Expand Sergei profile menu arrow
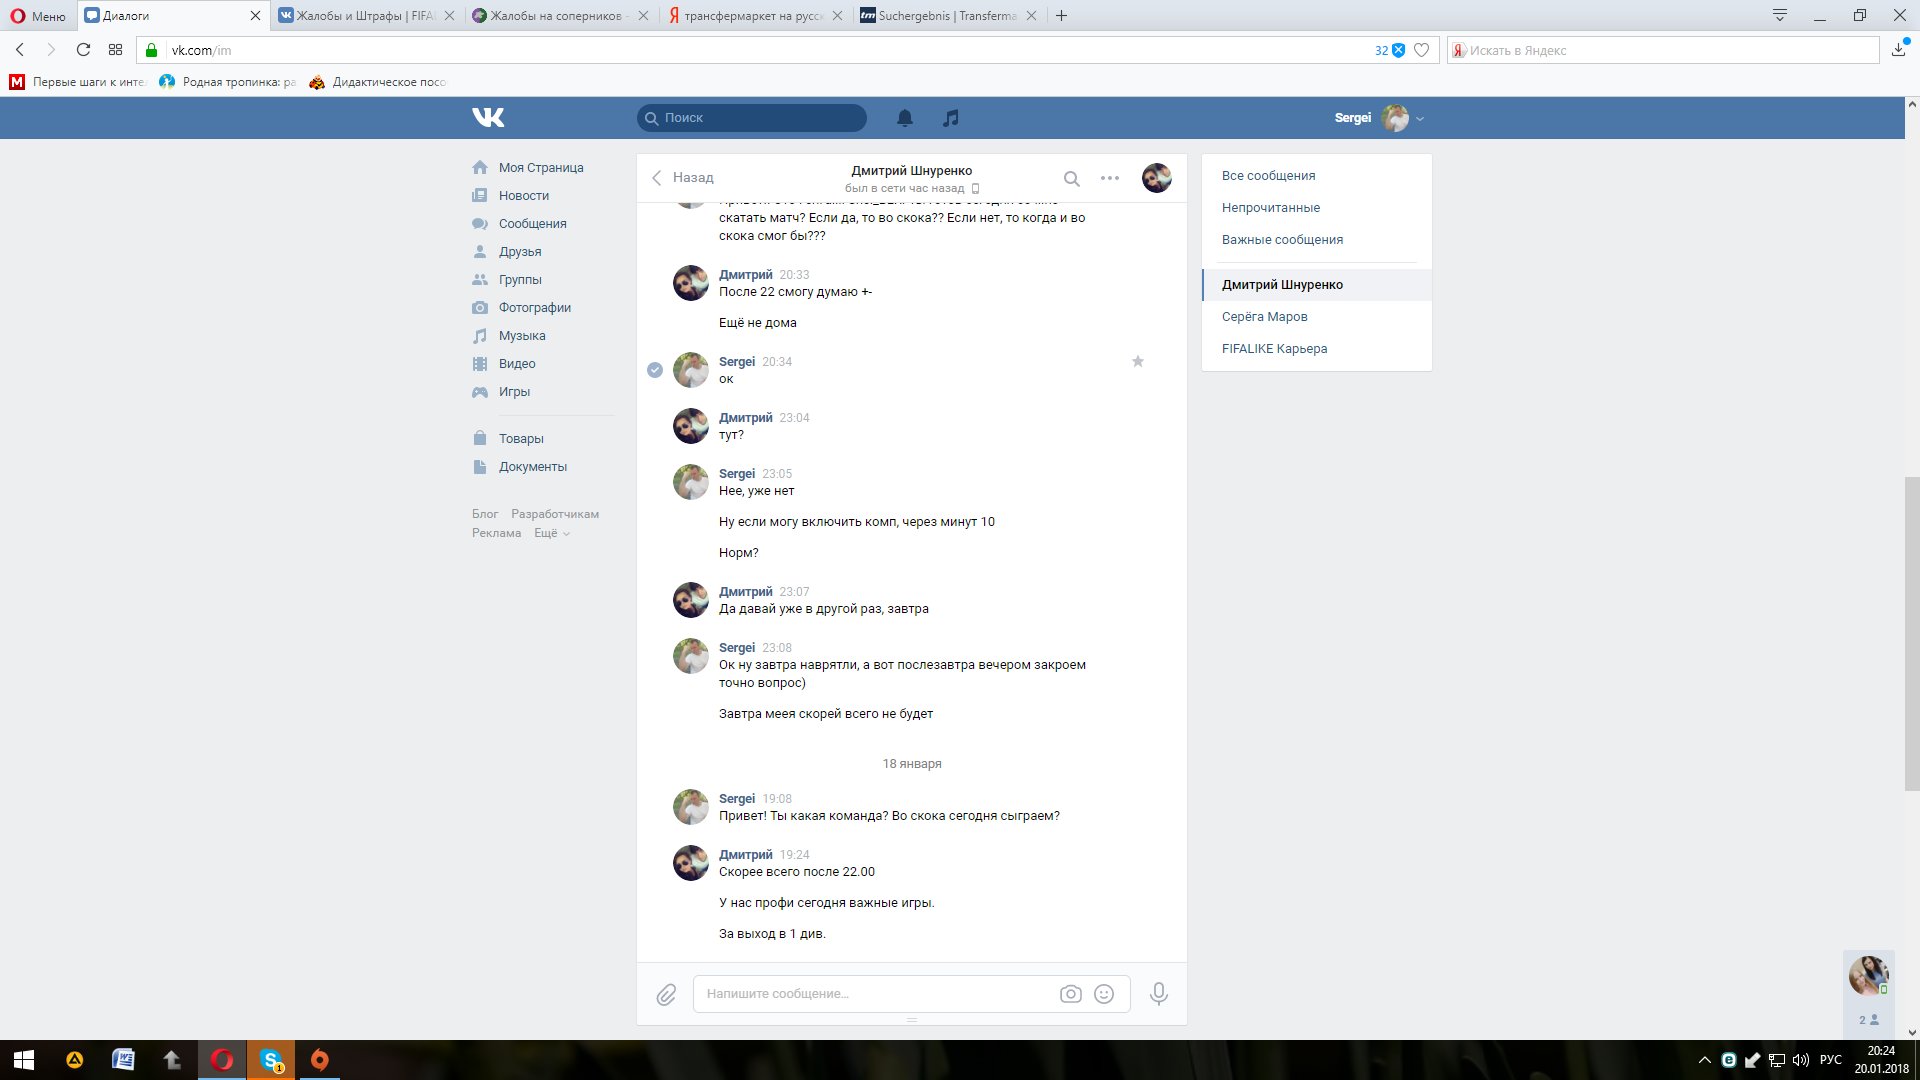 coord(1420,119)
